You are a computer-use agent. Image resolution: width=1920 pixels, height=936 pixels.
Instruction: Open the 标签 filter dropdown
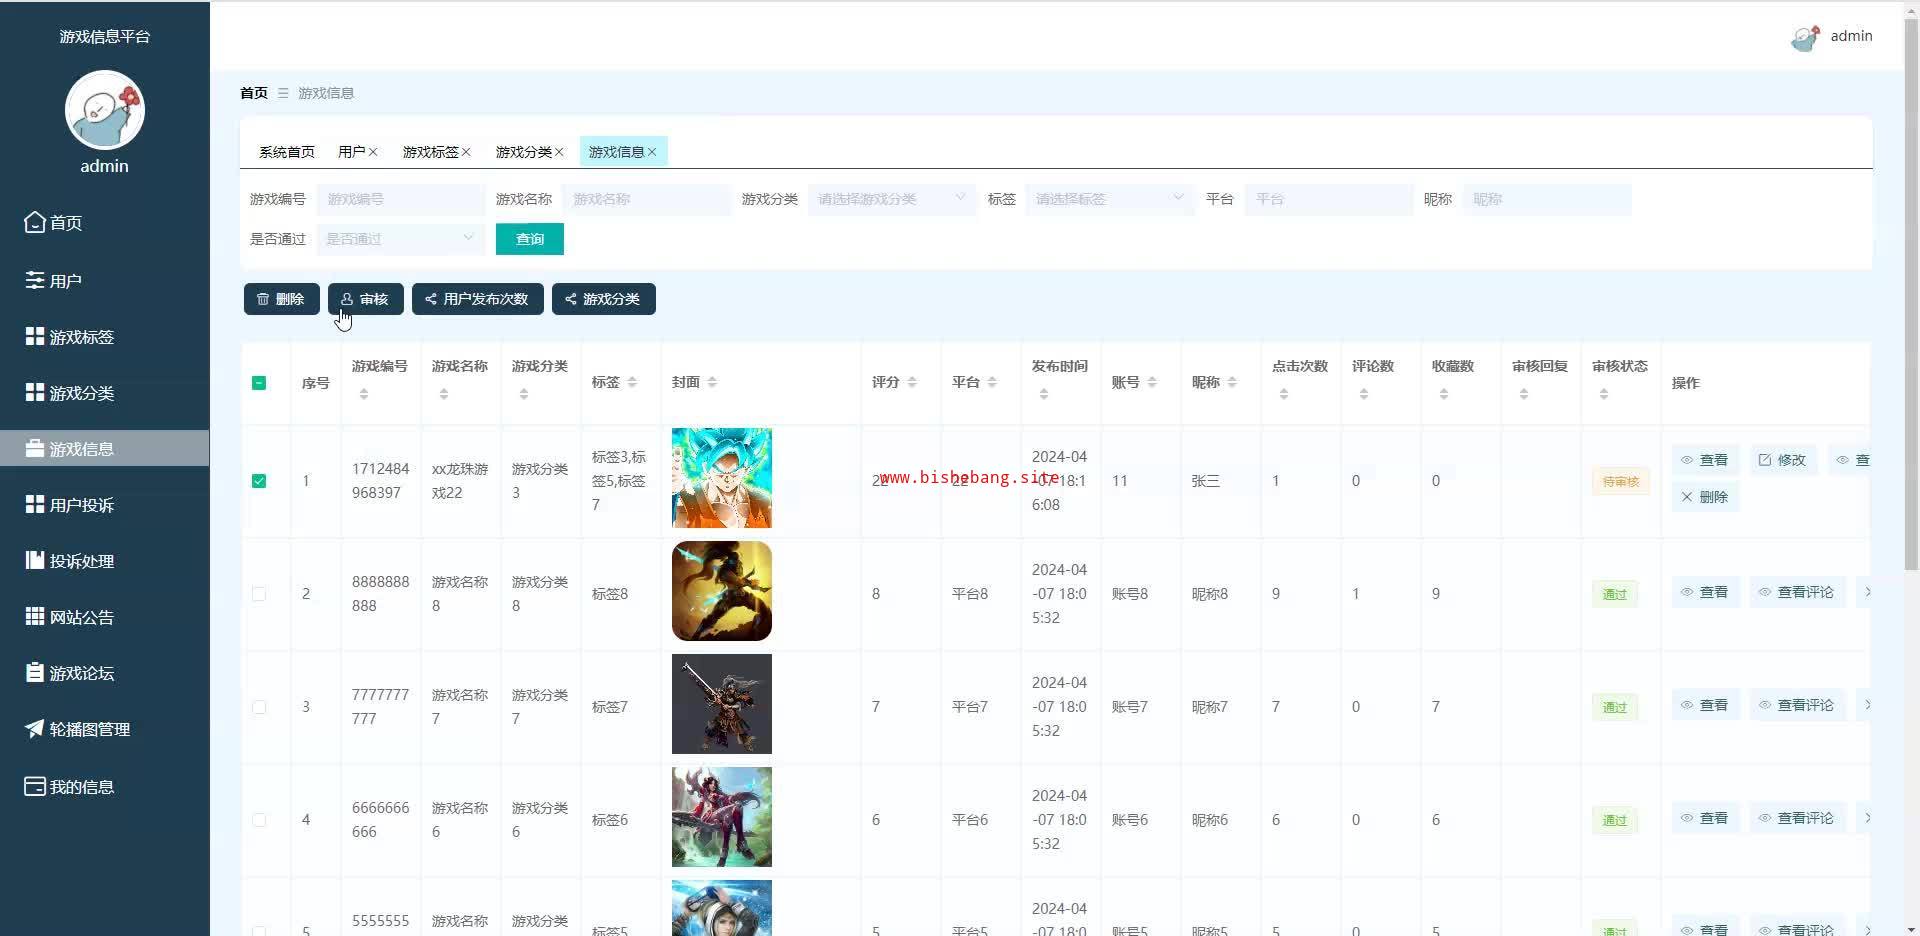pos(1108,199)
